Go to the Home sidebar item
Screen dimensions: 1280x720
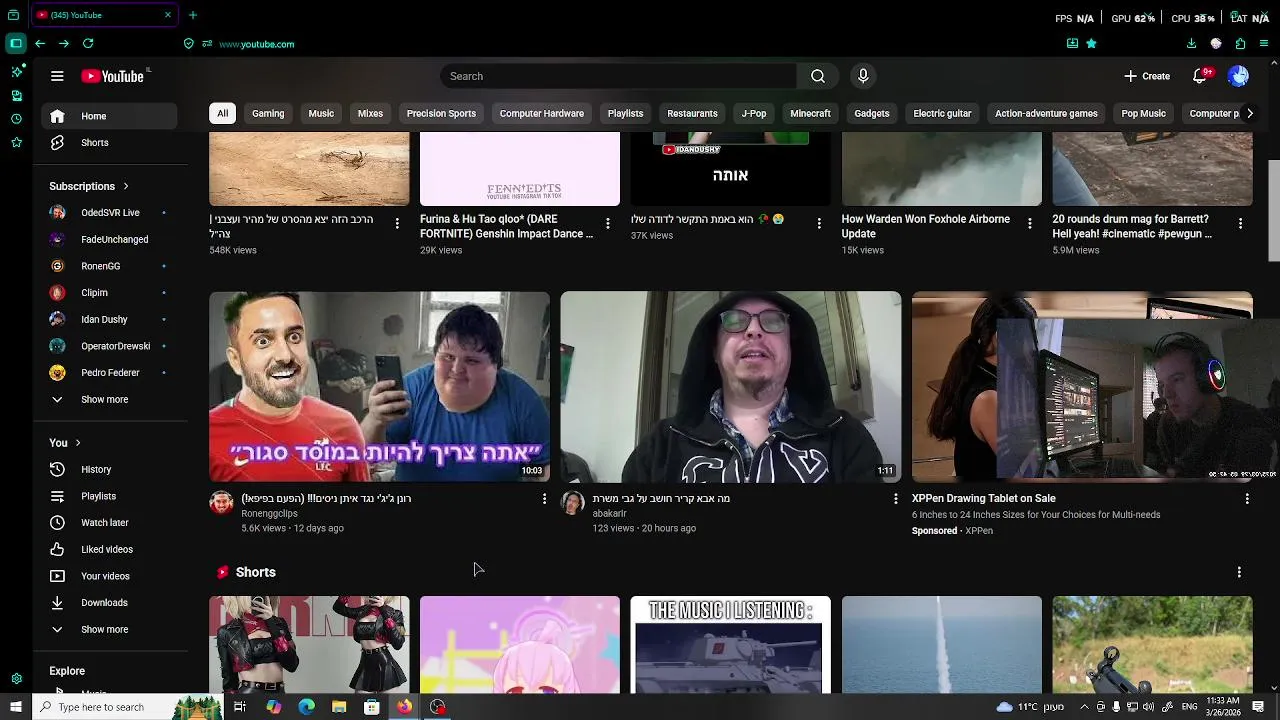[109, 116]
